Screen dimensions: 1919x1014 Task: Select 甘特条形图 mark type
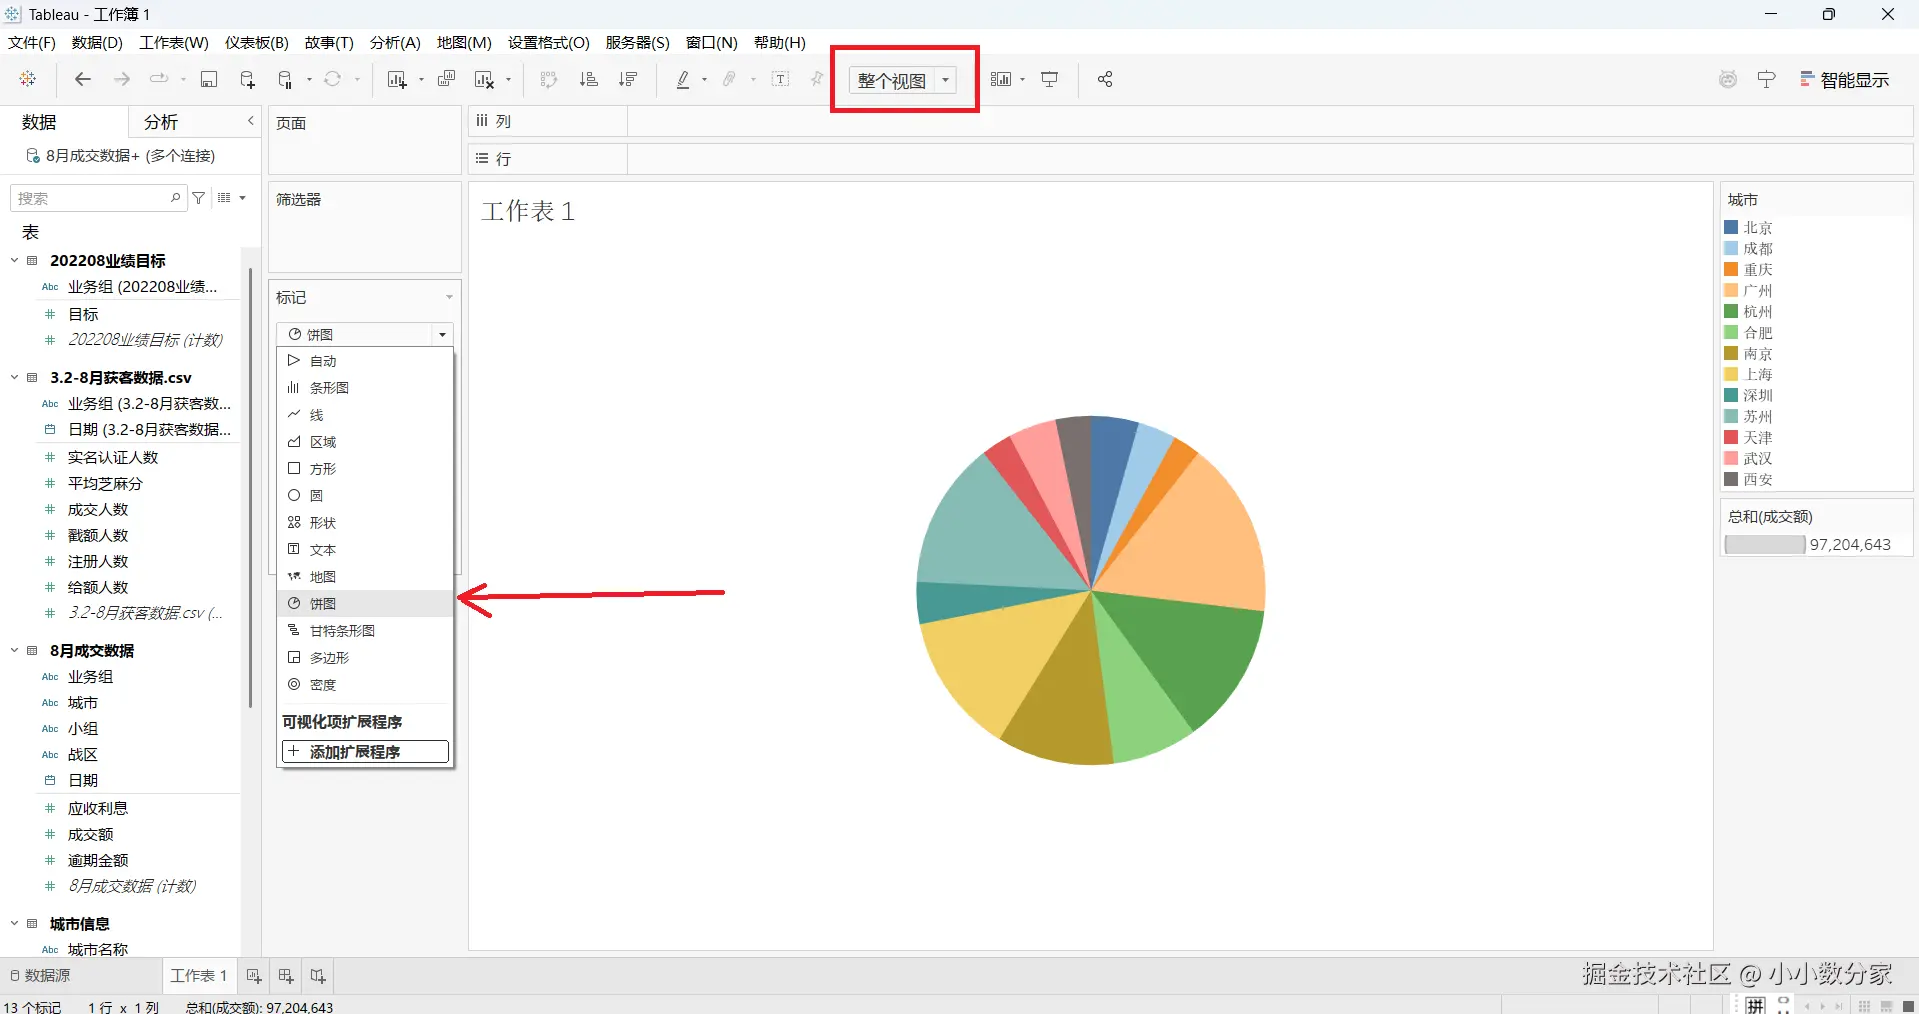(365, 630)
